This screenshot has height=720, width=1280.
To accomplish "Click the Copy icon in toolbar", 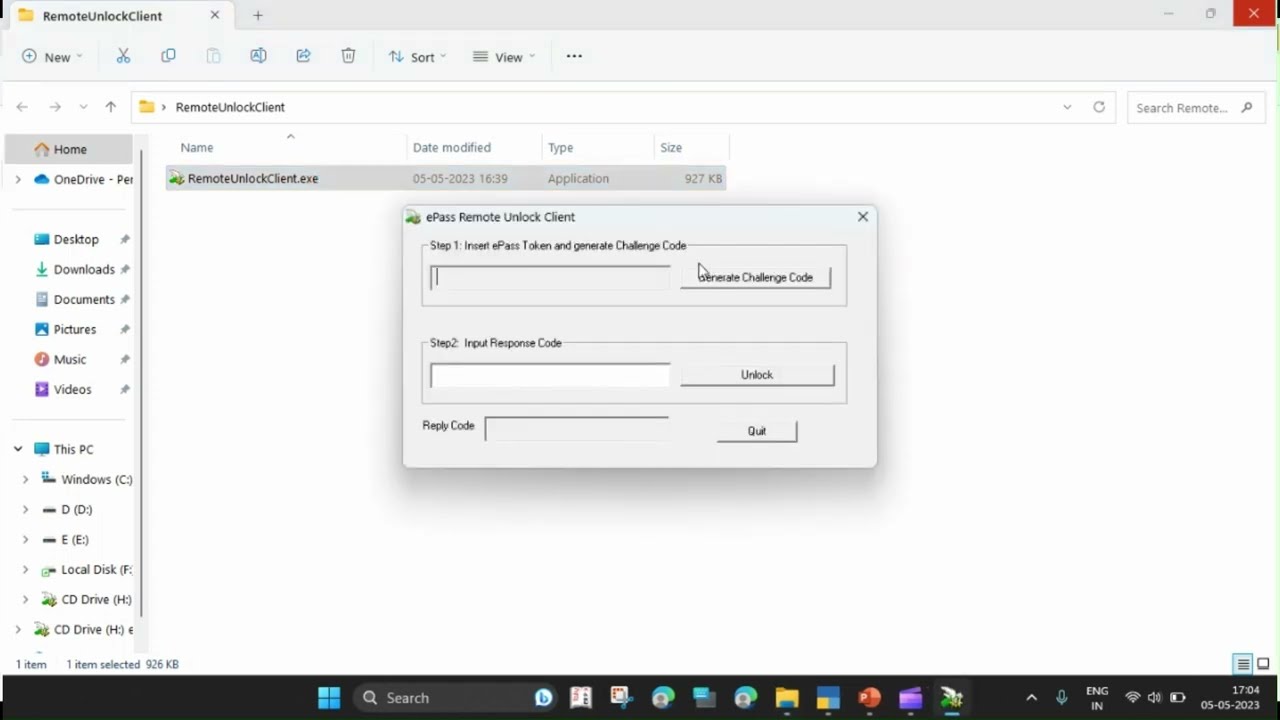I will [x=168, y=56].
